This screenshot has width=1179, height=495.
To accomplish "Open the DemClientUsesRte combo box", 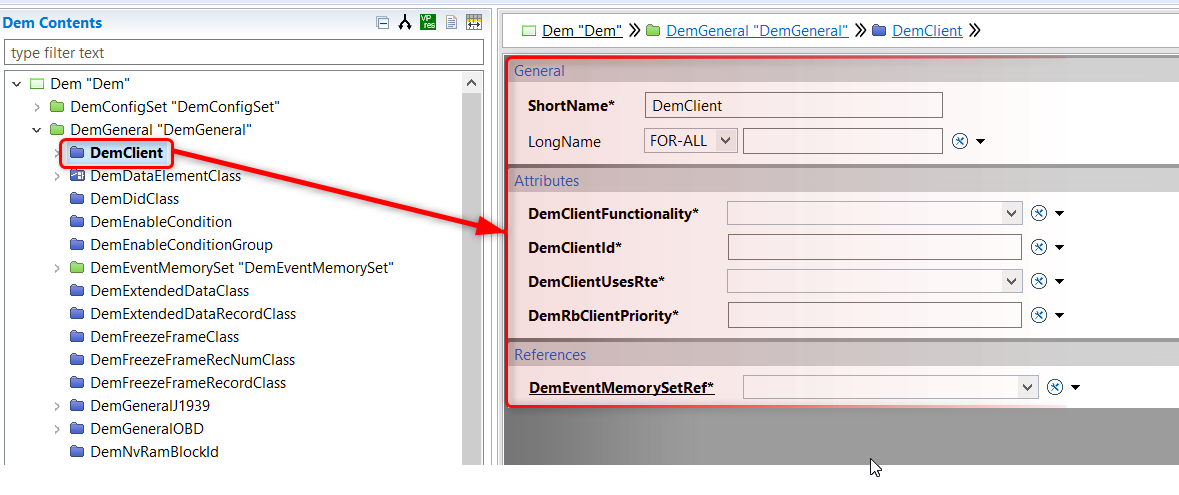I will tap(874, 281).
